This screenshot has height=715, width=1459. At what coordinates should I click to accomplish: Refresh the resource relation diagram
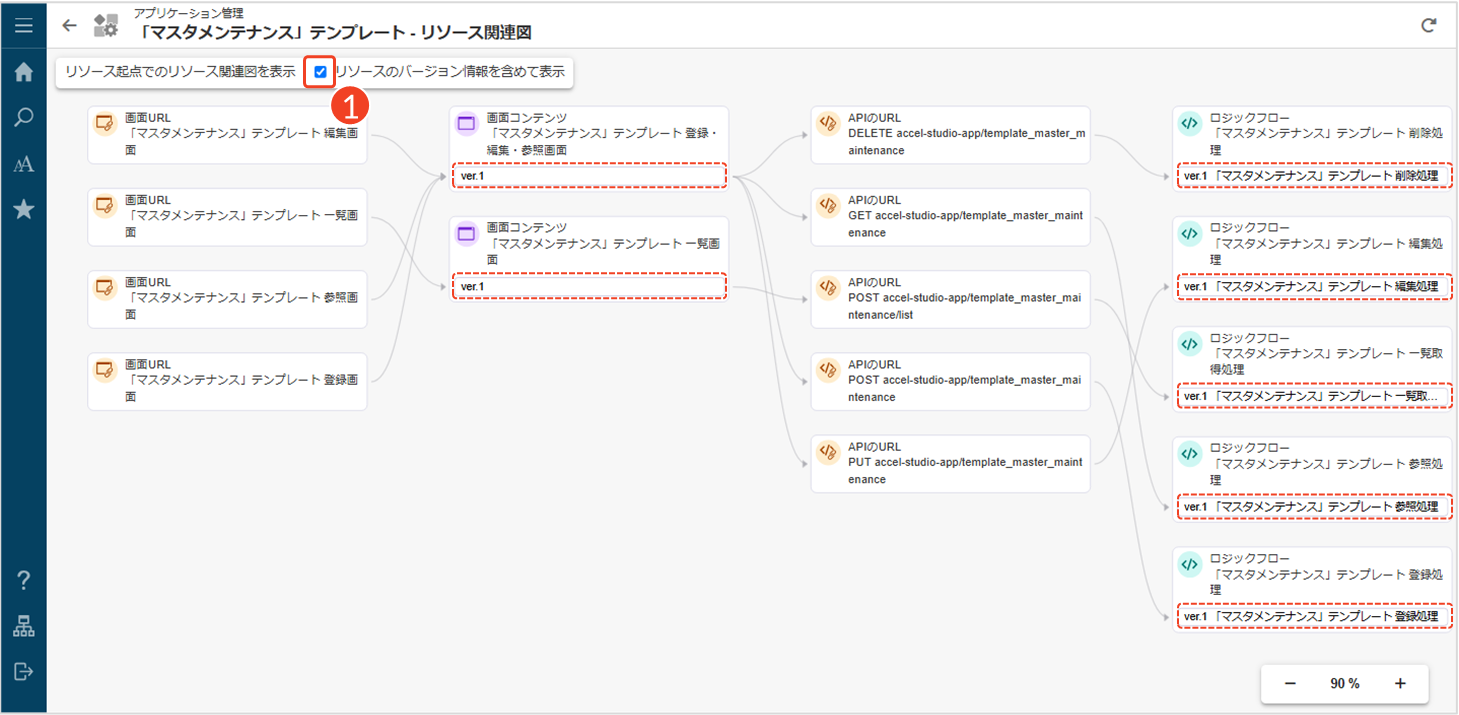[x=1429, y=25]
